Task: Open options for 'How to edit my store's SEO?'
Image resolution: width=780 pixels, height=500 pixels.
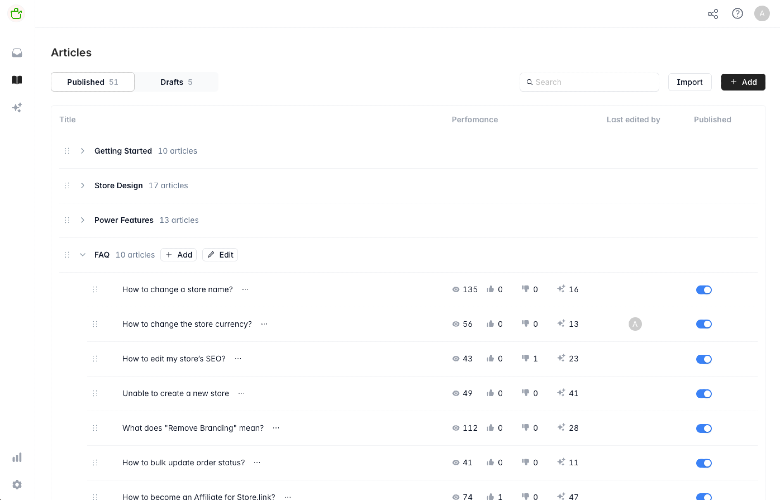Action: [238, 359]
